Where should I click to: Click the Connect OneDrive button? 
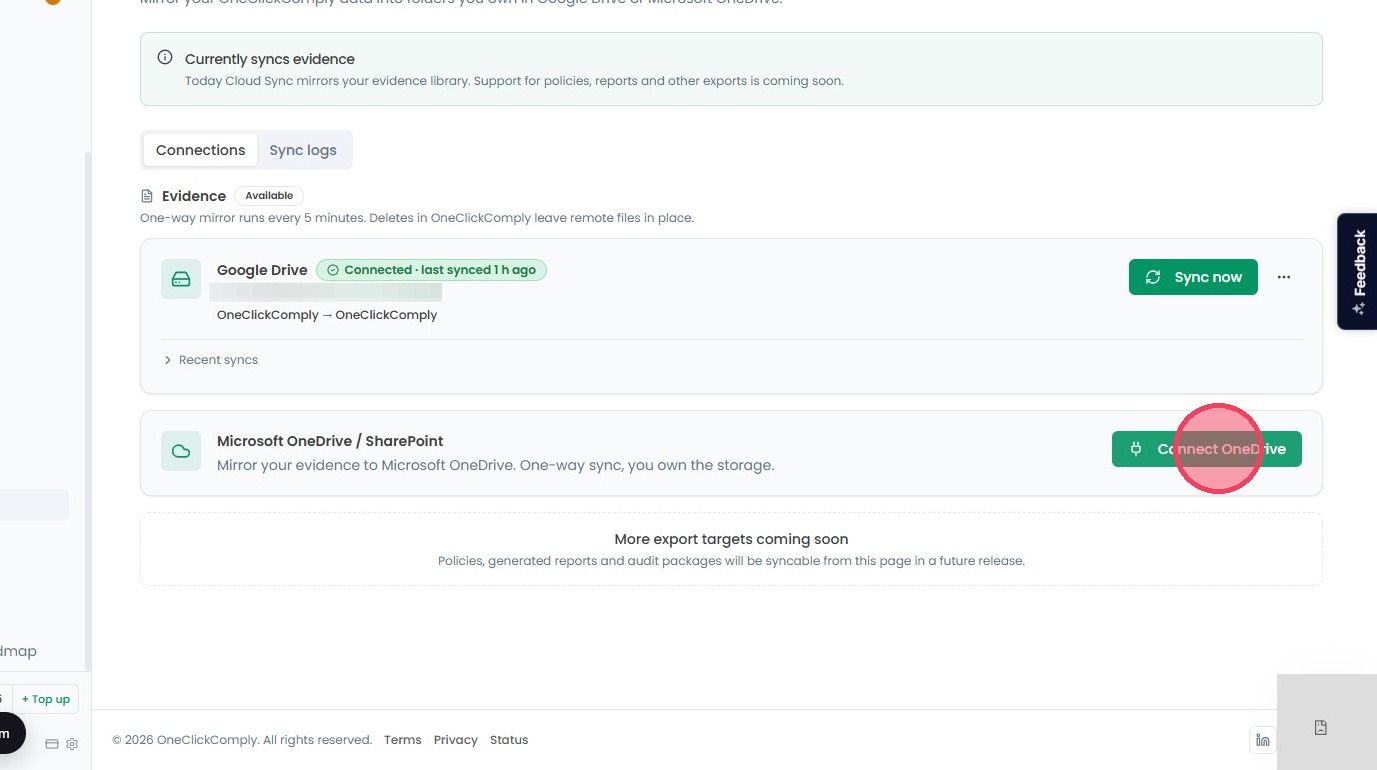pyautogui.click(x=1206, y=449)
